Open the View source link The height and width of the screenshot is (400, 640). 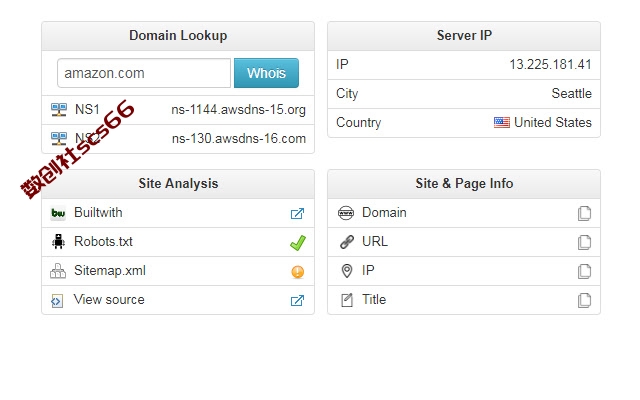109,300
